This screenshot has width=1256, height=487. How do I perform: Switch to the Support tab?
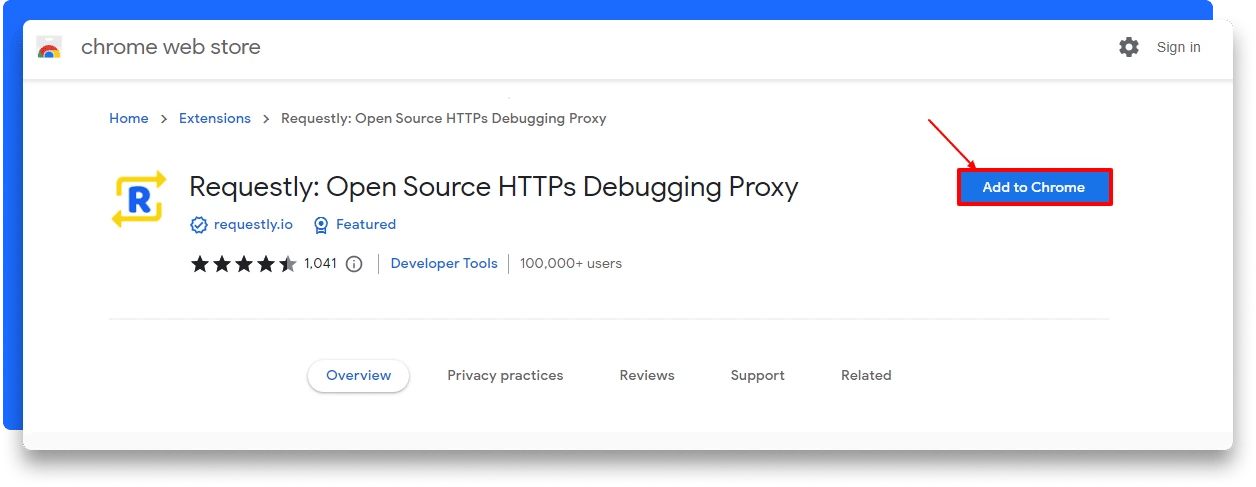(757, 376)
